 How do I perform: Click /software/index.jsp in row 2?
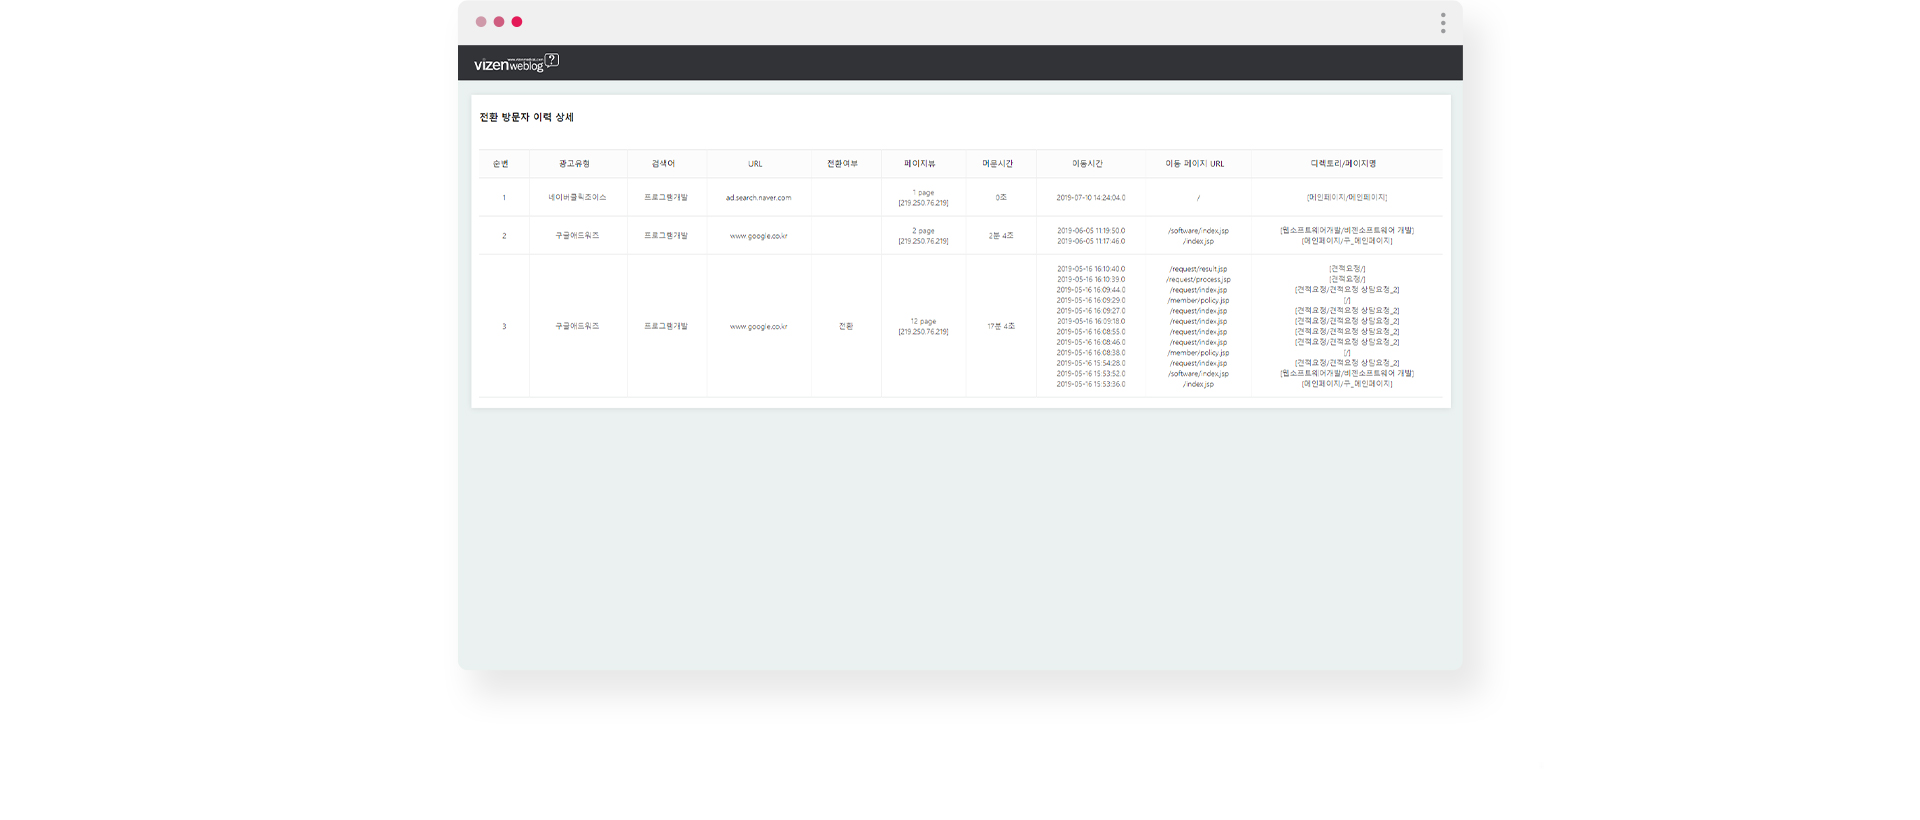1198,231
